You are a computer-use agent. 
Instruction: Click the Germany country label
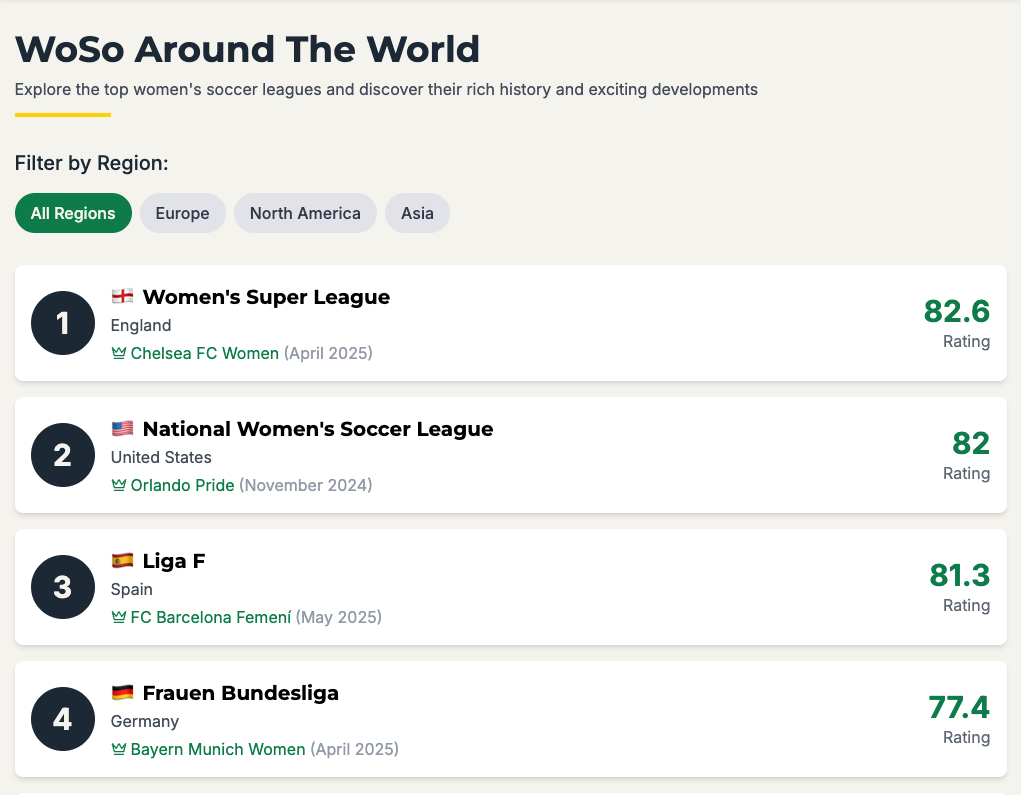coord(145,721)
